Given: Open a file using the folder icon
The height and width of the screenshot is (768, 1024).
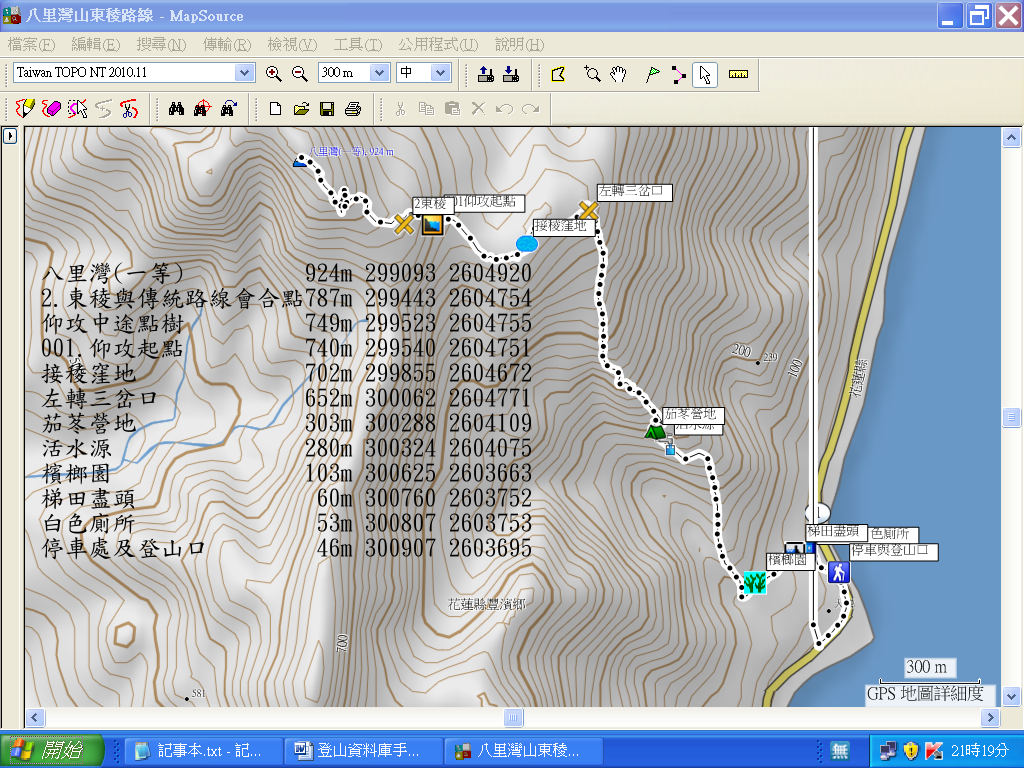Looking at the screenshot, I should (301, 108).
